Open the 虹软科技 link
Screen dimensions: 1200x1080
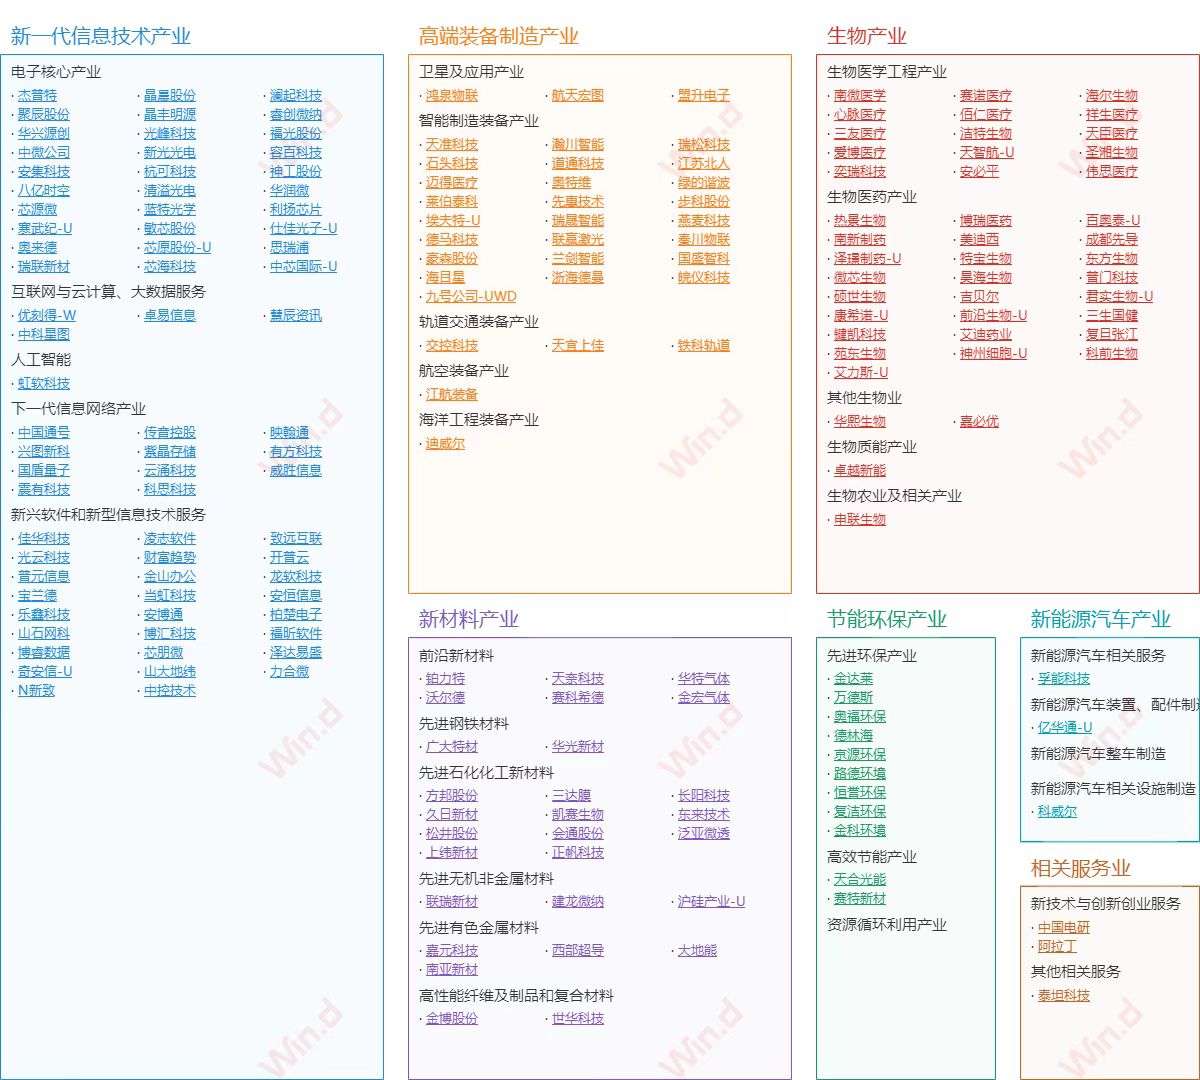point(44,384)
